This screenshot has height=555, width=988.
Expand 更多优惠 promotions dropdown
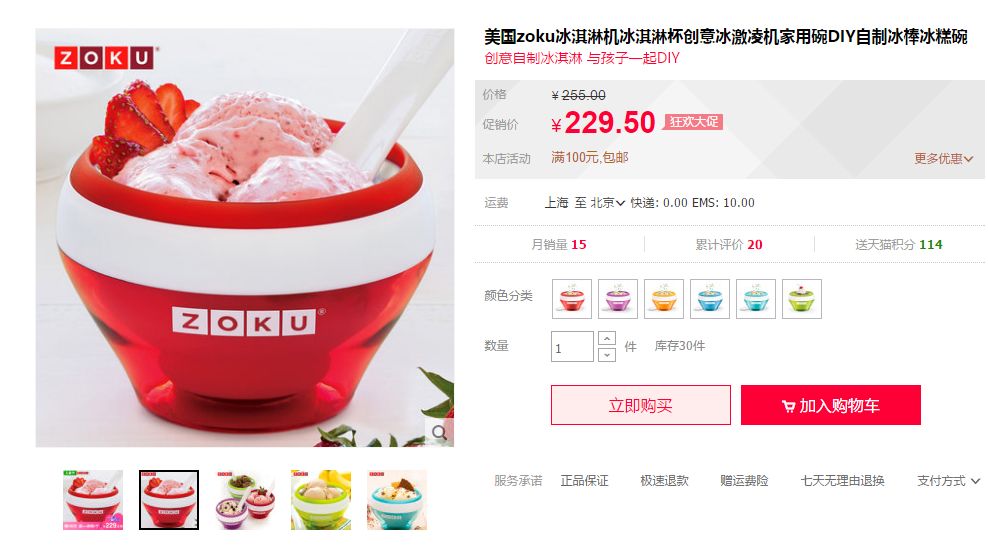pos(943,159)
